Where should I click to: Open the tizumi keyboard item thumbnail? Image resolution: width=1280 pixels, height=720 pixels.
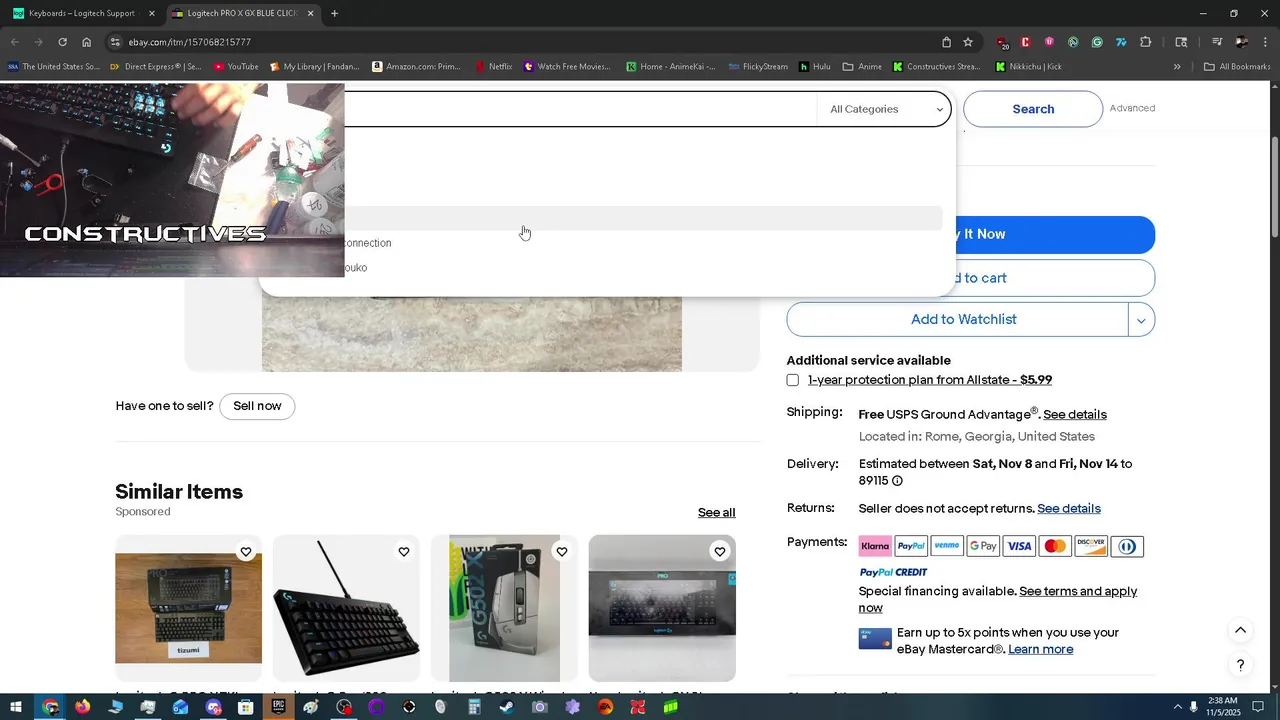pyautogui.click(x=188, y=608)
